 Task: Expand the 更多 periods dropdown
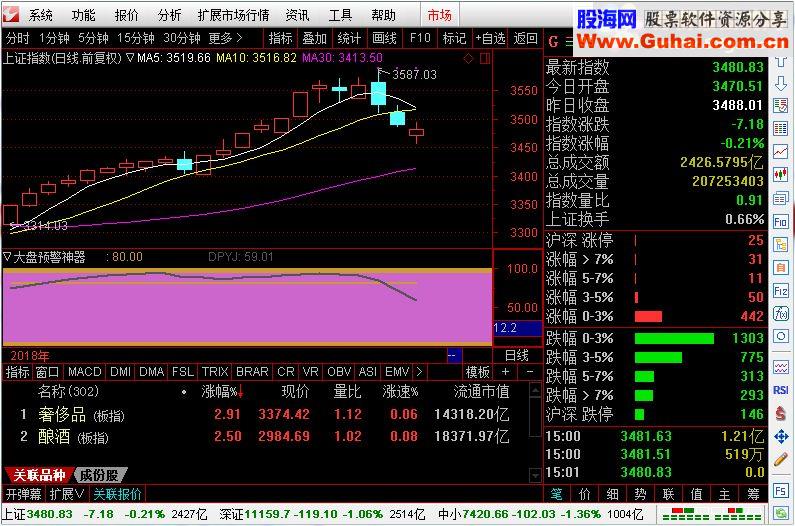(225, 38)
